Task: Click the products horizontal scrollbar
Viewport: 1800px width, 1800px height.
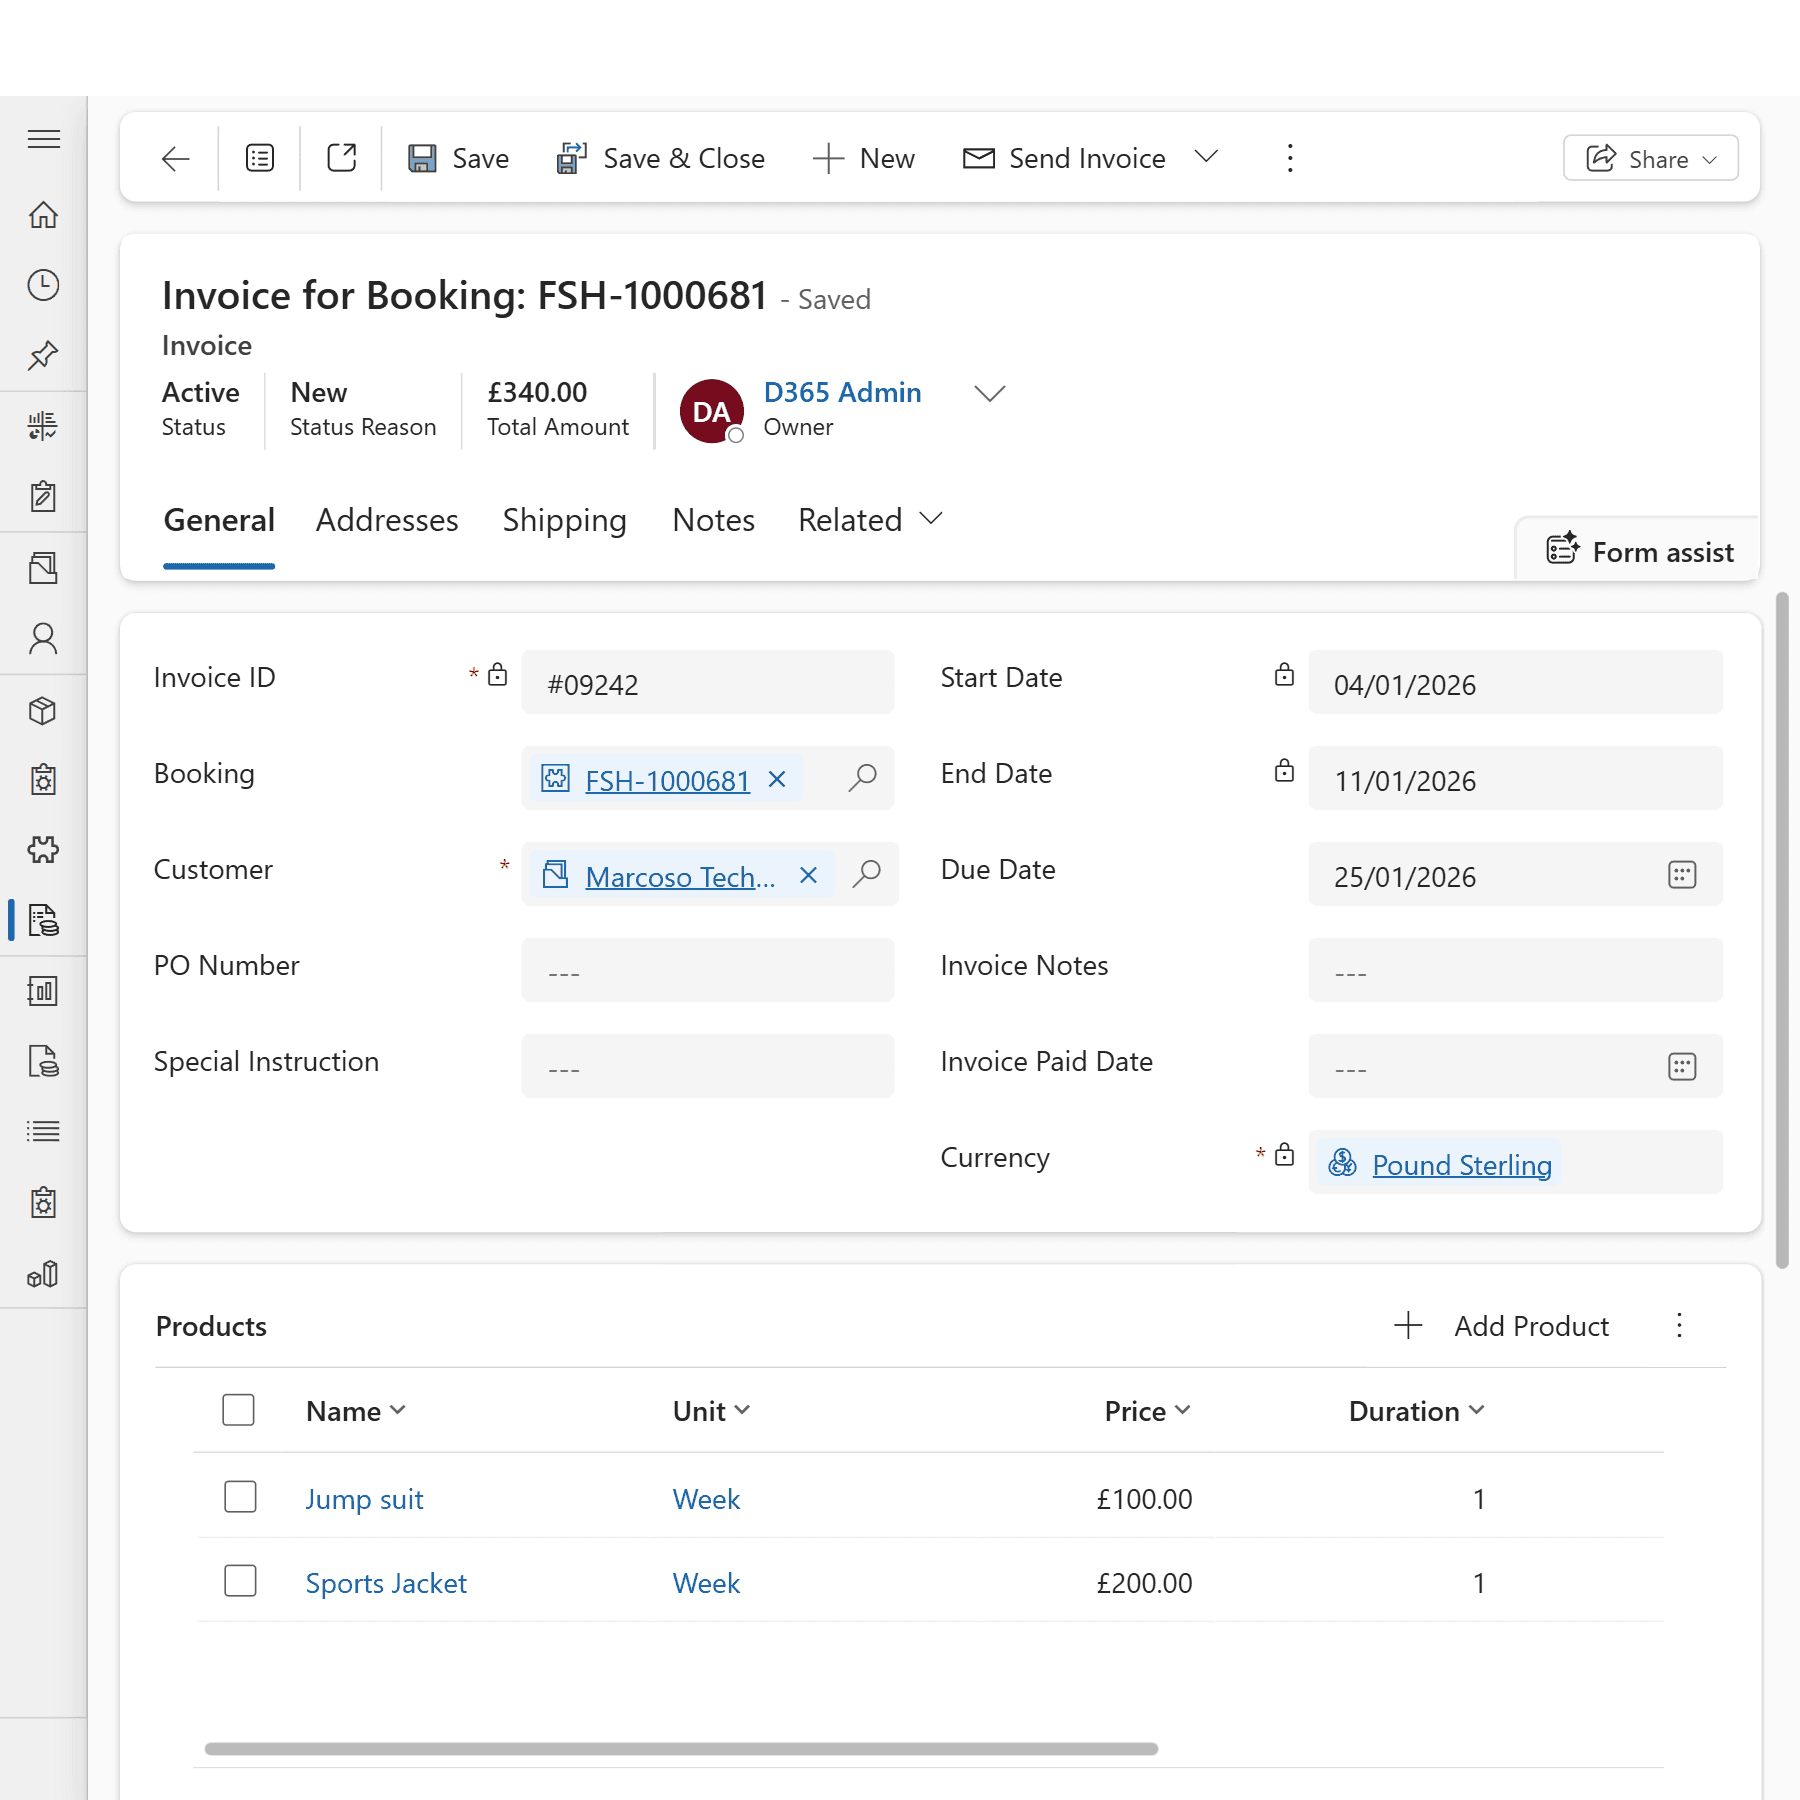Action: point(680,1749)
